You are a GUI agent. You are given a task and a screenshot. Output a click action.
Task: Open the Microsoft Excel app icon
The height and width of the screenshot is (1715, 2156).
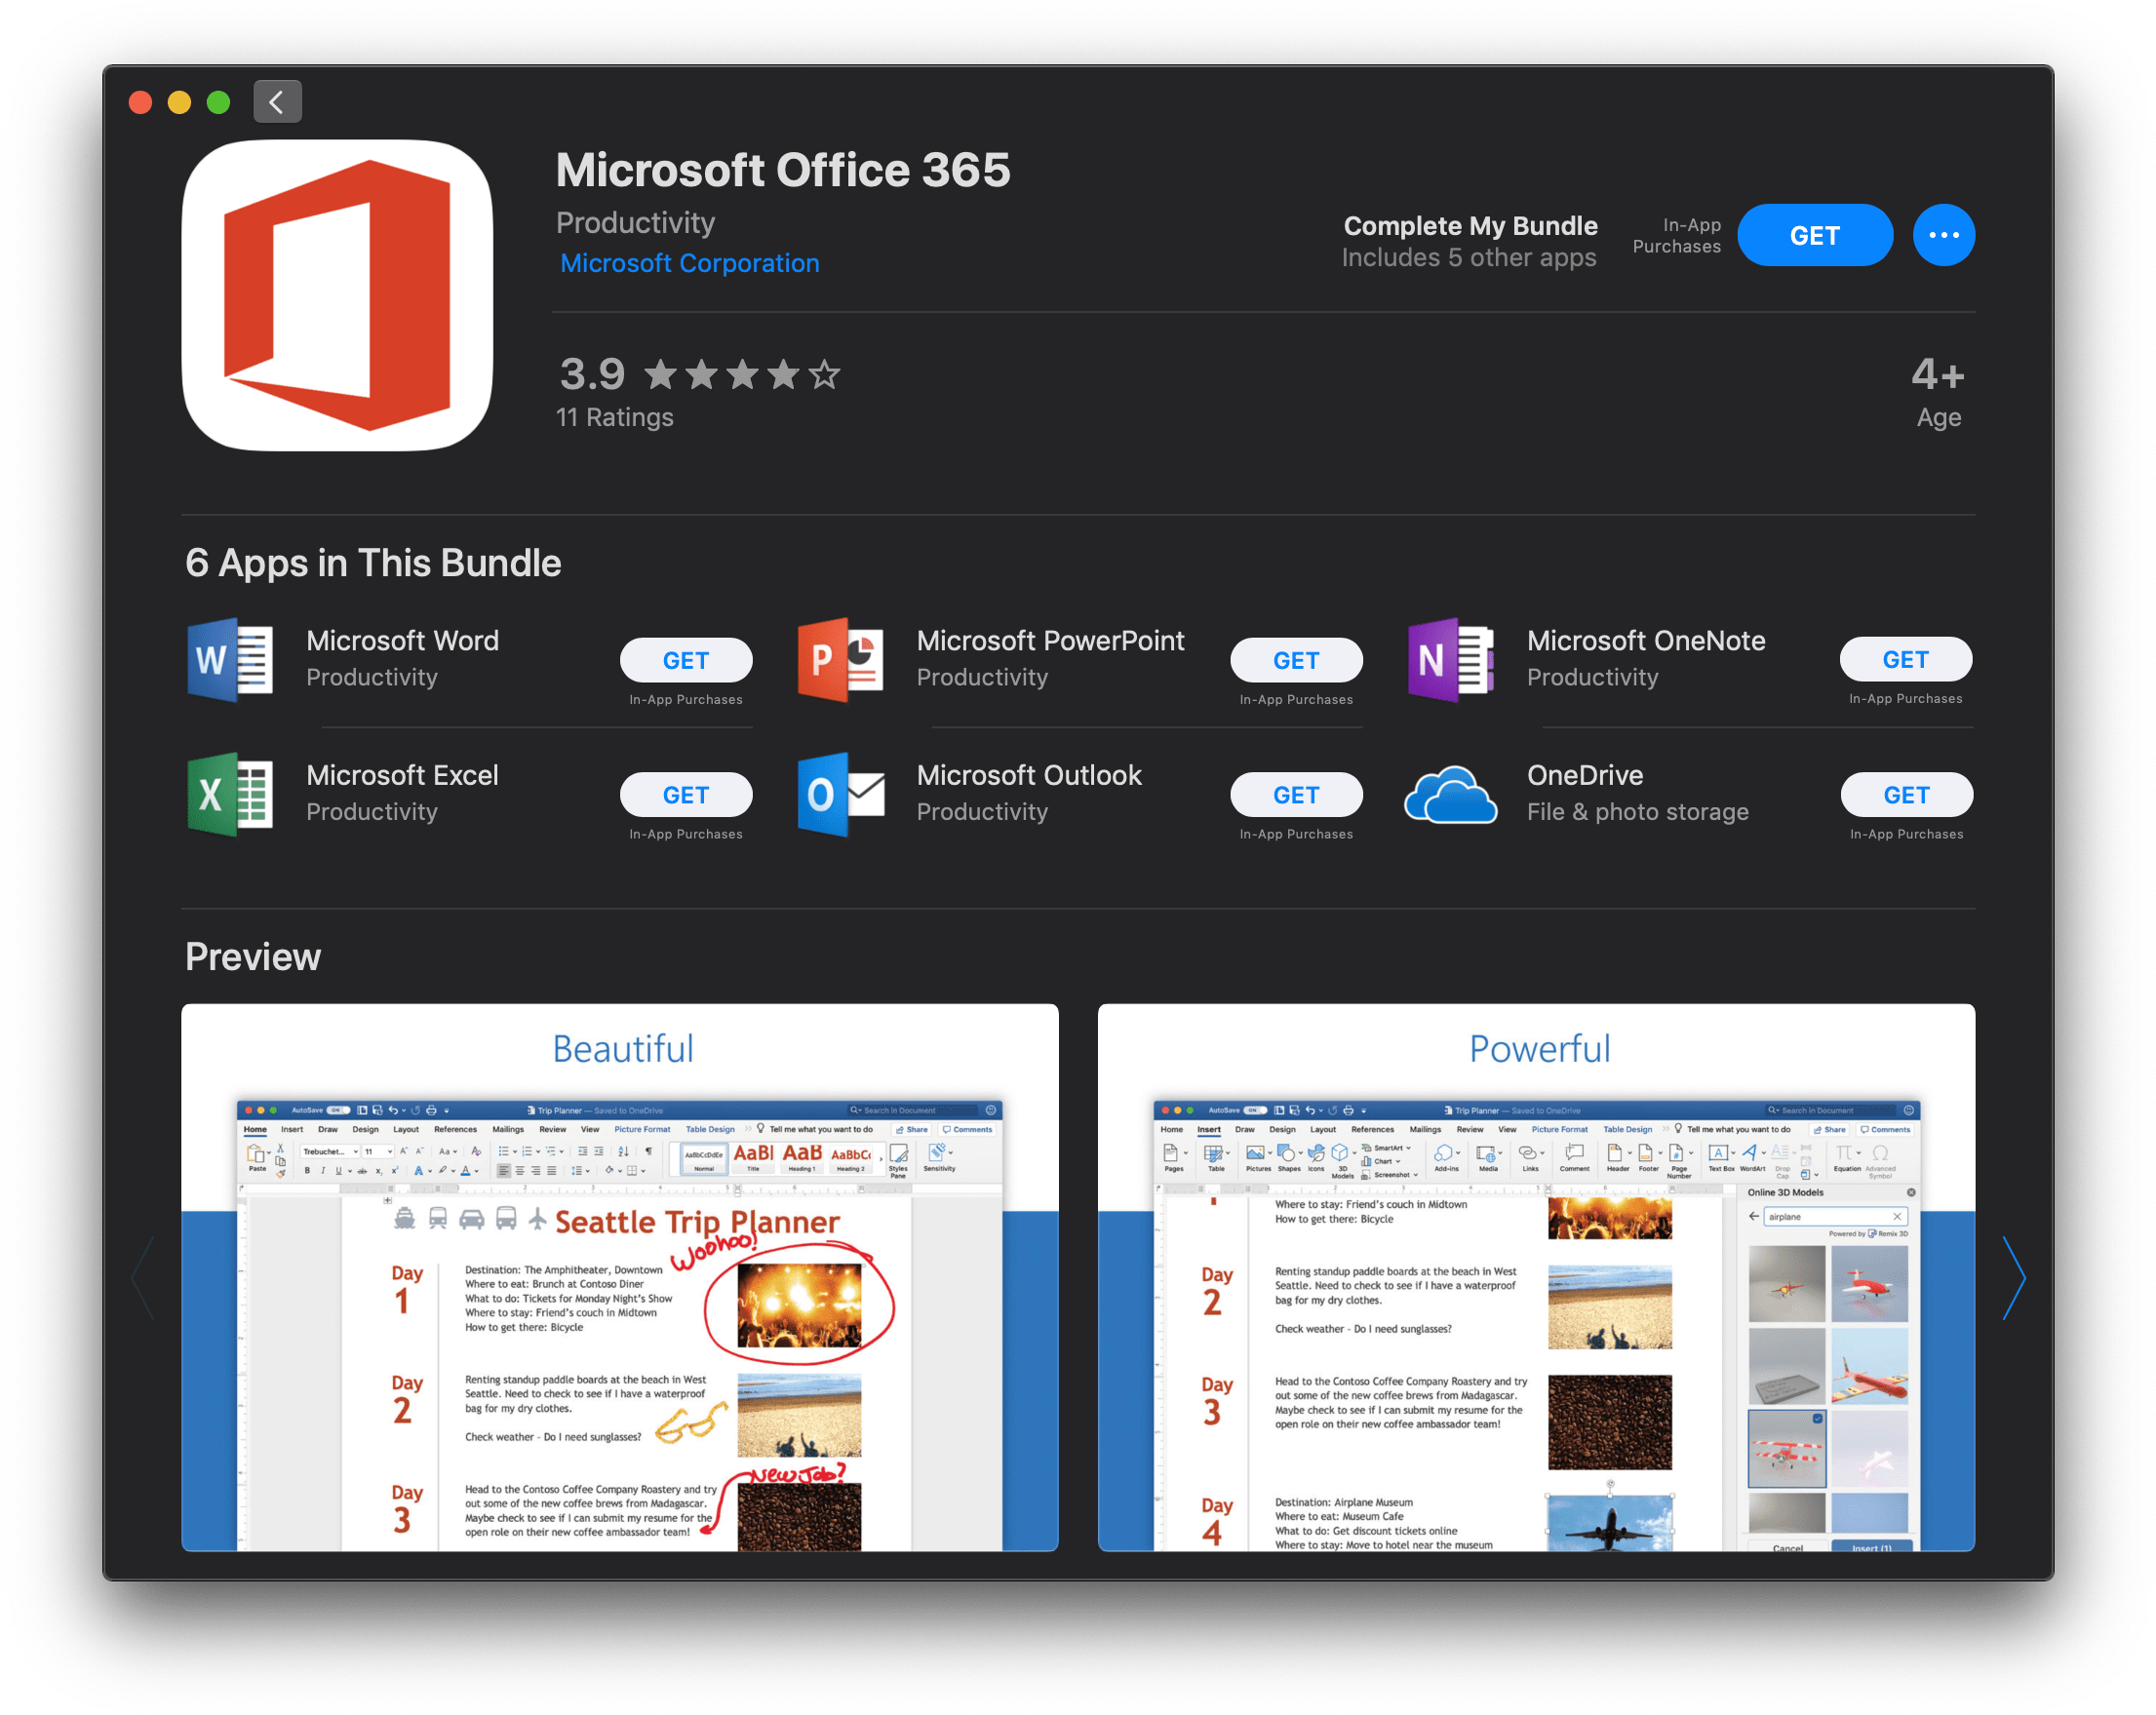coord(230,794)
